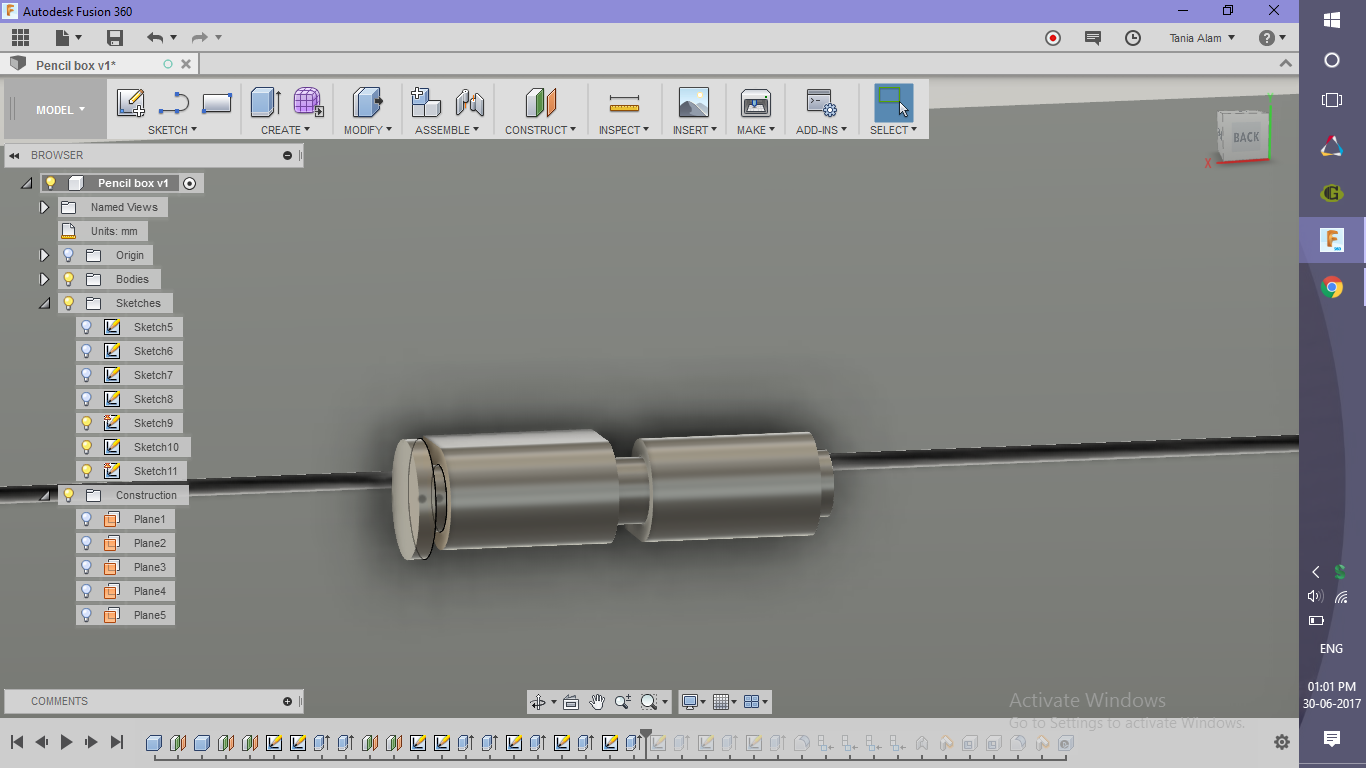The image size is (1366, 768).
Task: Click the New Component icon
Action: click(427, 103)
